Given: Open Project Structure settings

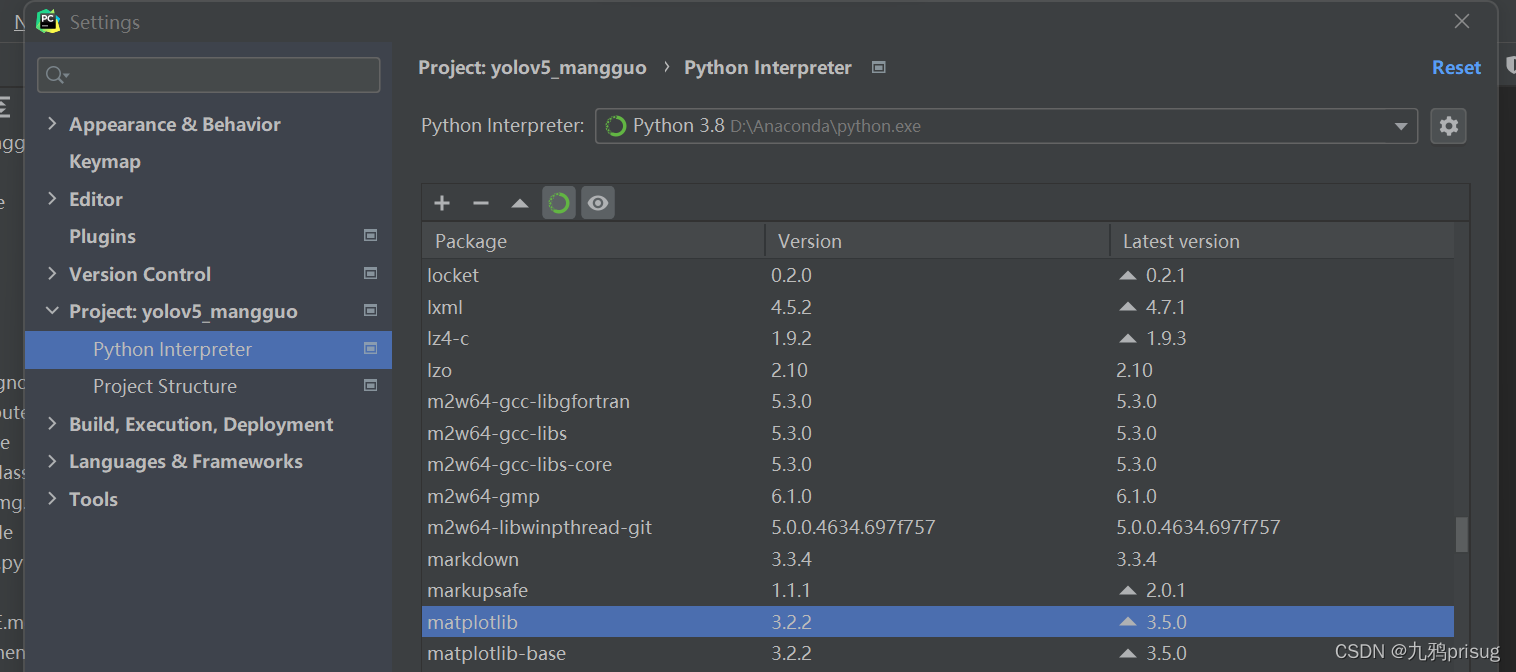Looking at the screenshot, I should point(165,386).
